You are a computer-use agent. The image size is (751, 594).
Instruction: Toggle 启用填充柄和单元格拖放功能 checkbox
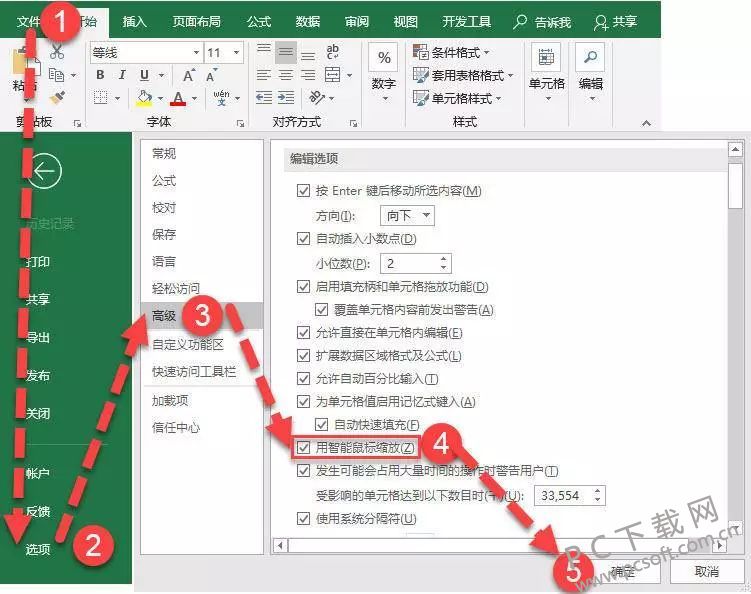tap(303, 286)
